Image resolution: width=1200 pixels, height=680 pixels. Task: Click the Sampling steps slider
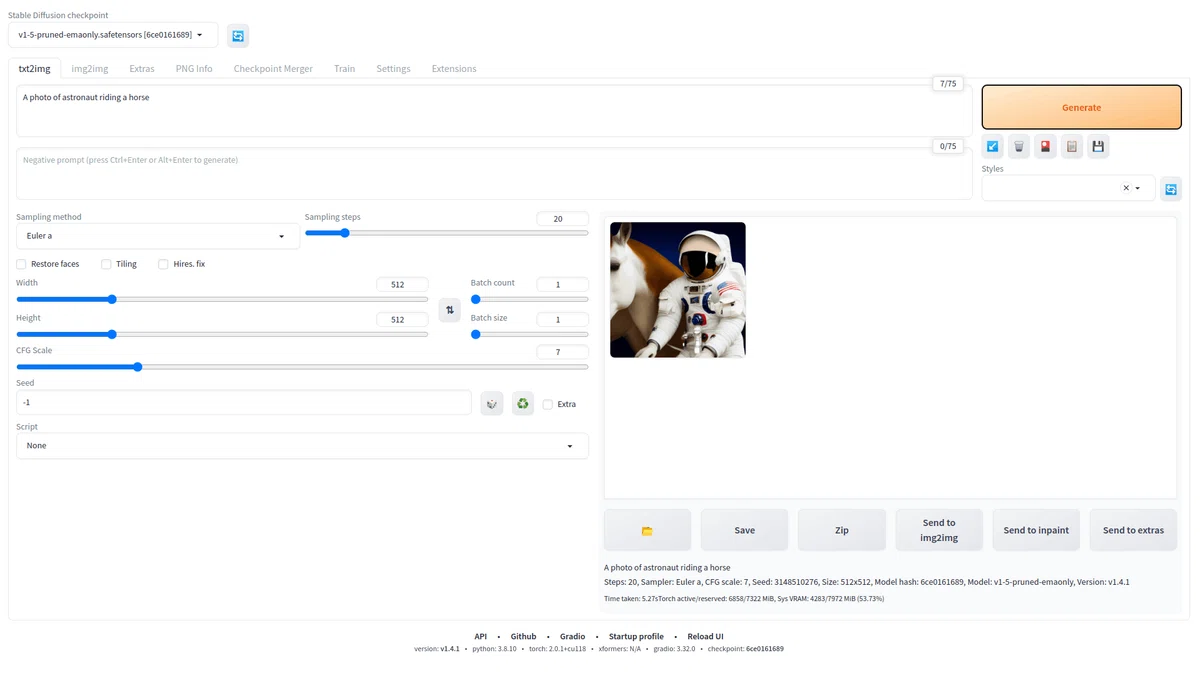coord(447,233)
